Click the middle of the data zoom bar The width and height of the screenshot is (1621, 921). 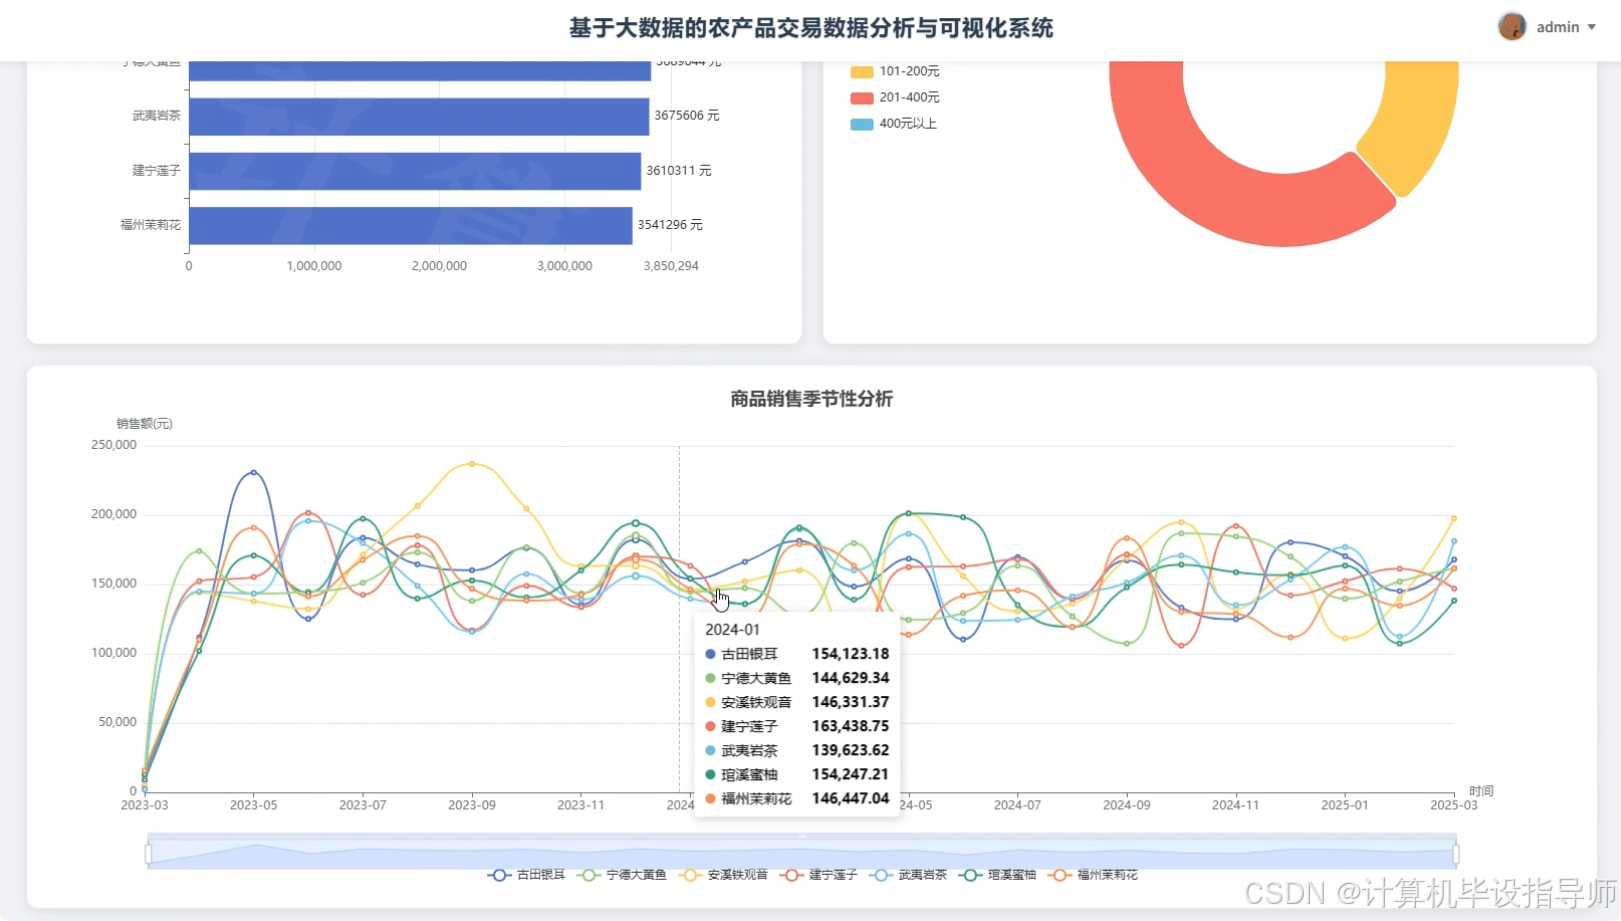tap(802, 852)
